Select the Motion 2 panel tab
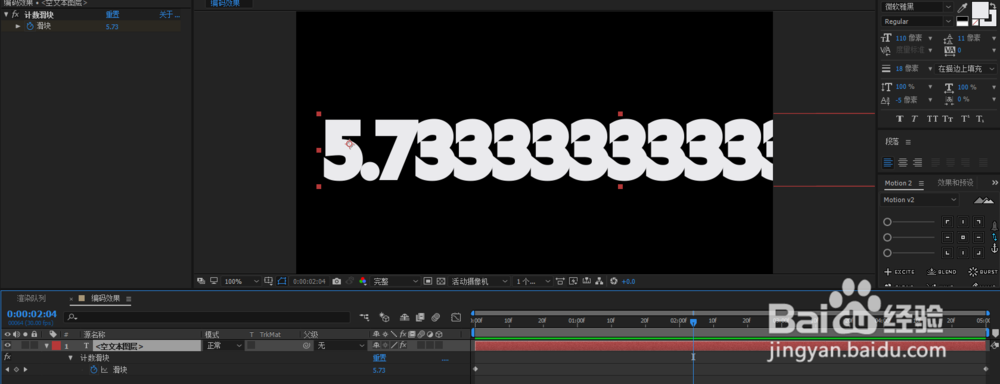Image resolution: width=1000 pixels, height=384 pixels. [x=897, y=183]
